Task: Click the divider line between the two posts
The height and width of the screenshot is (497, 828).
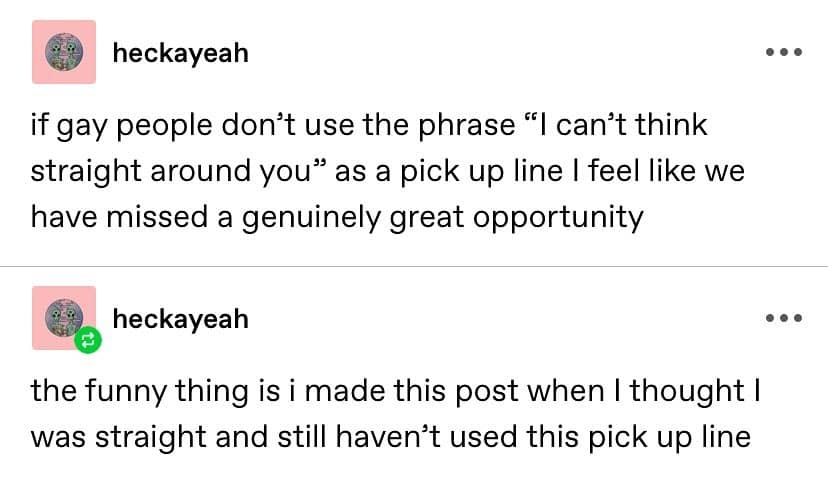Action: pos(414,267)
